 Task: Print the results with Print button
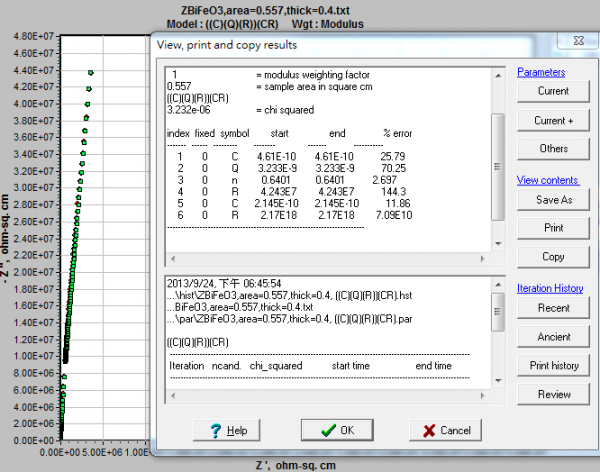click(553, 228)
